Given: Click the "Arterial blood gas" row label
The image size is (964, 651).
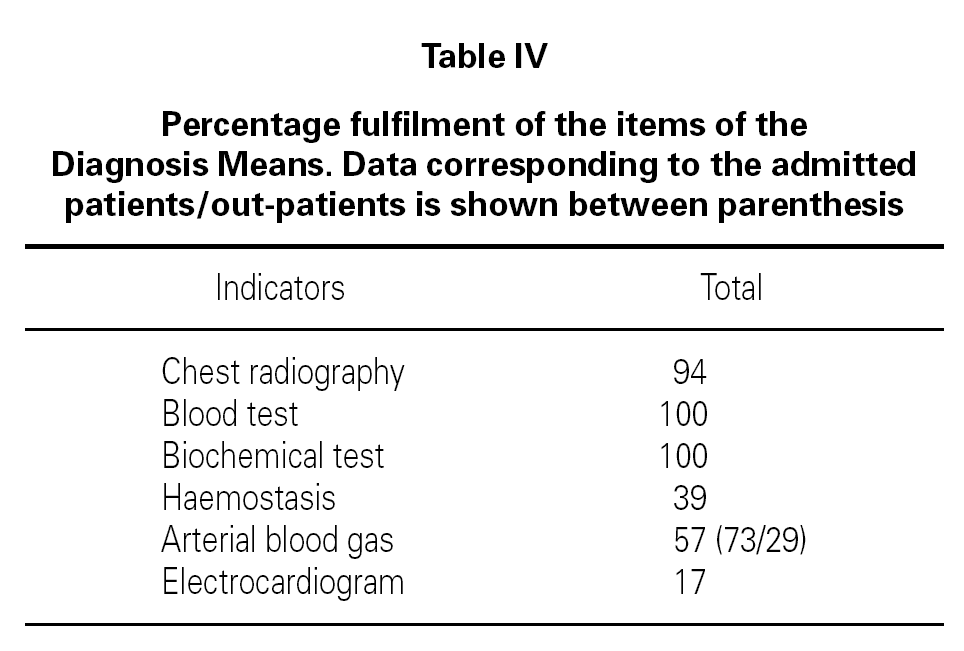Looking at the screenshot, I should click(278, 539).
